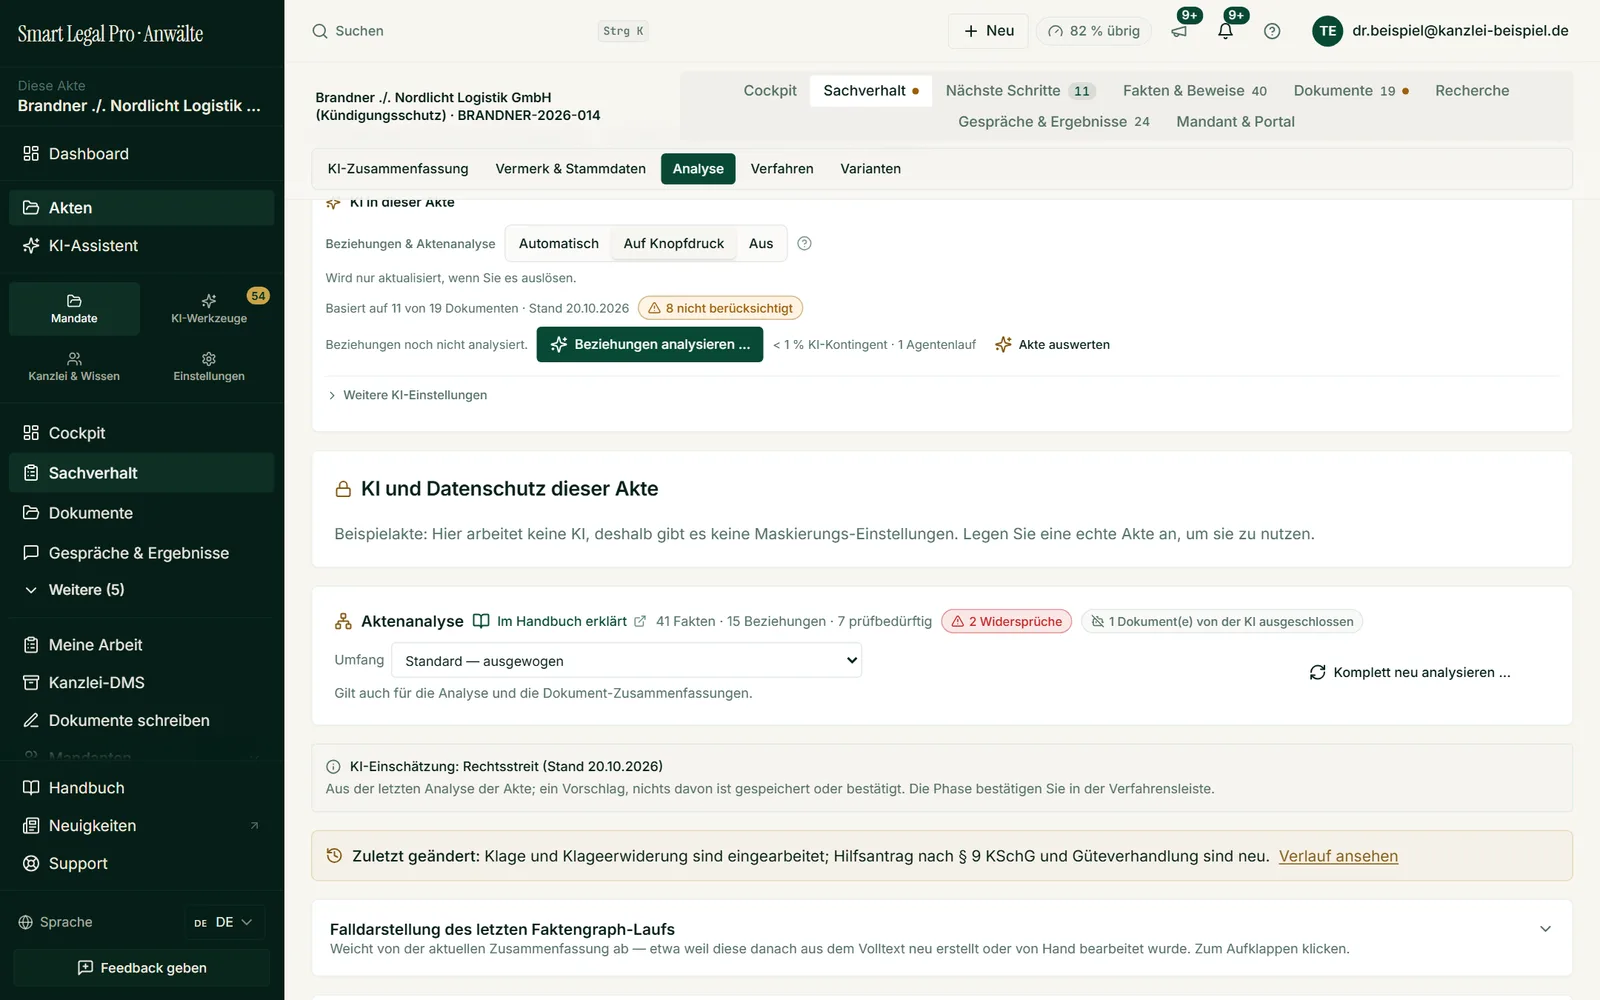Image resolution: width=1600 pixels, height=1000 pixels.
Task: Set analysis mode to Automatisch
Action: coord(559,244)
